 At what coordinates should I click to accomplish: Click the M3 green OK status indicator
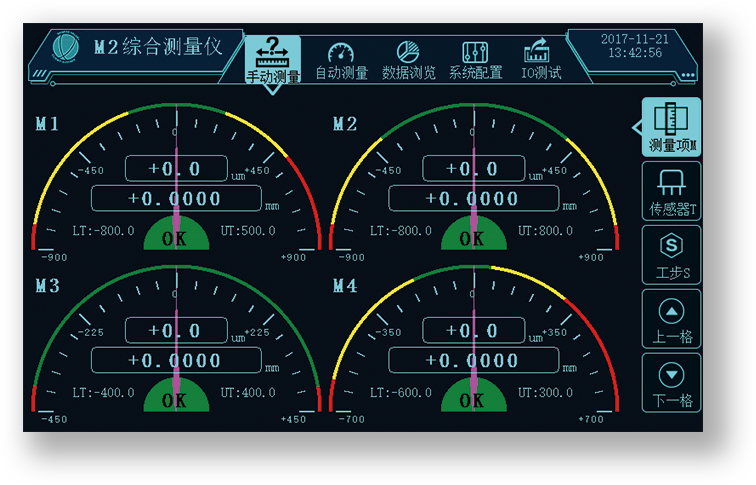[x=176, y=396]
